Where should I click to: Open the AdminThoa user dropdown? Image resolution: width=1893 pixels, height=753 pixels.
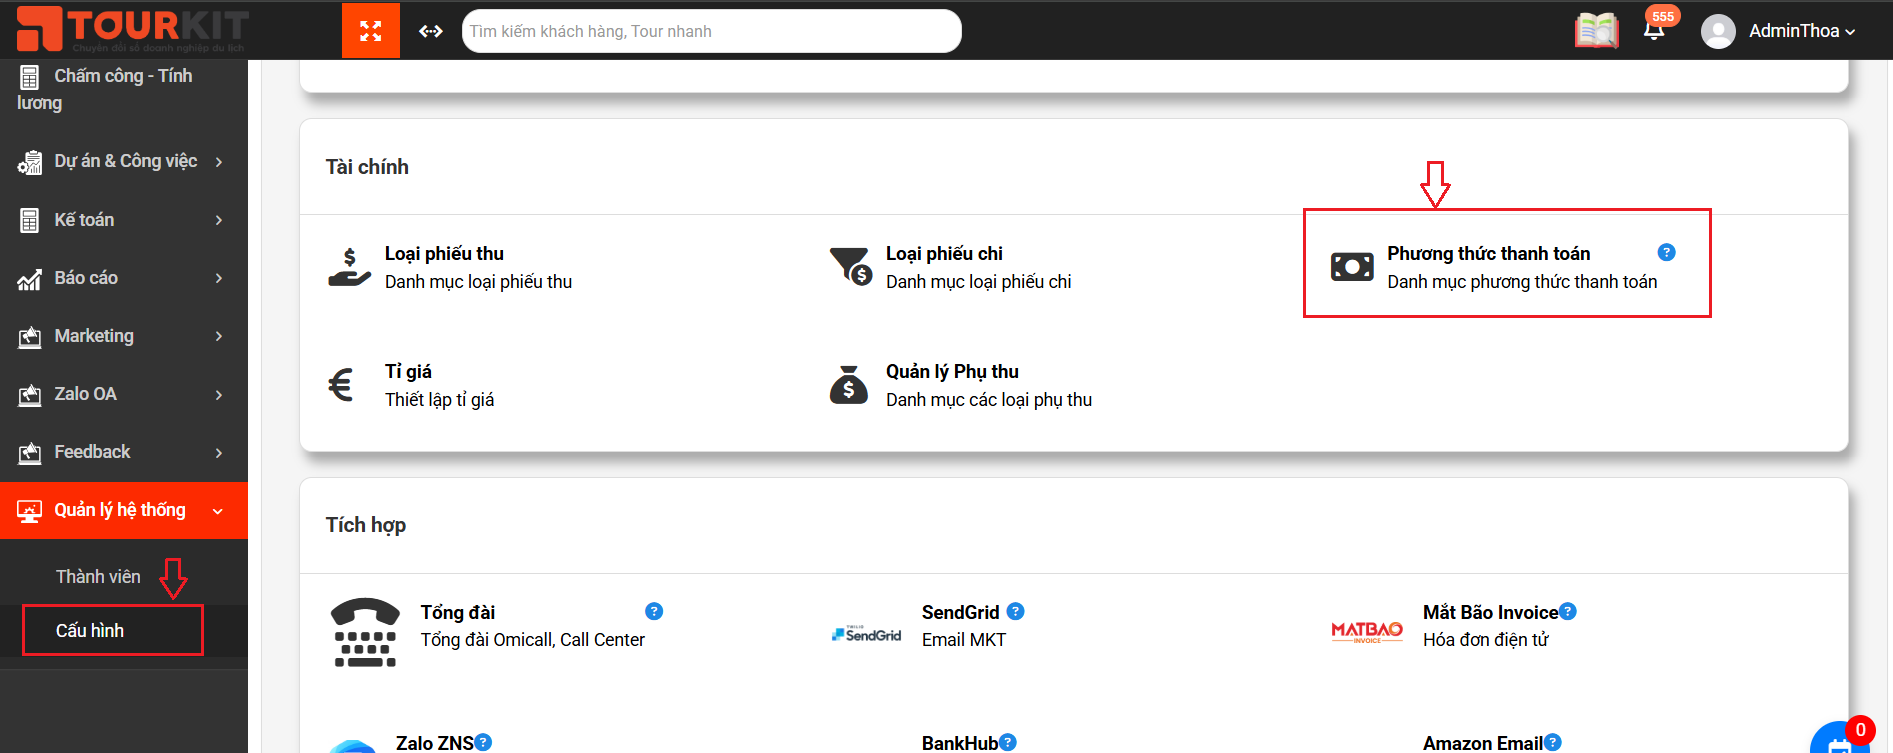coord(1778,31)
